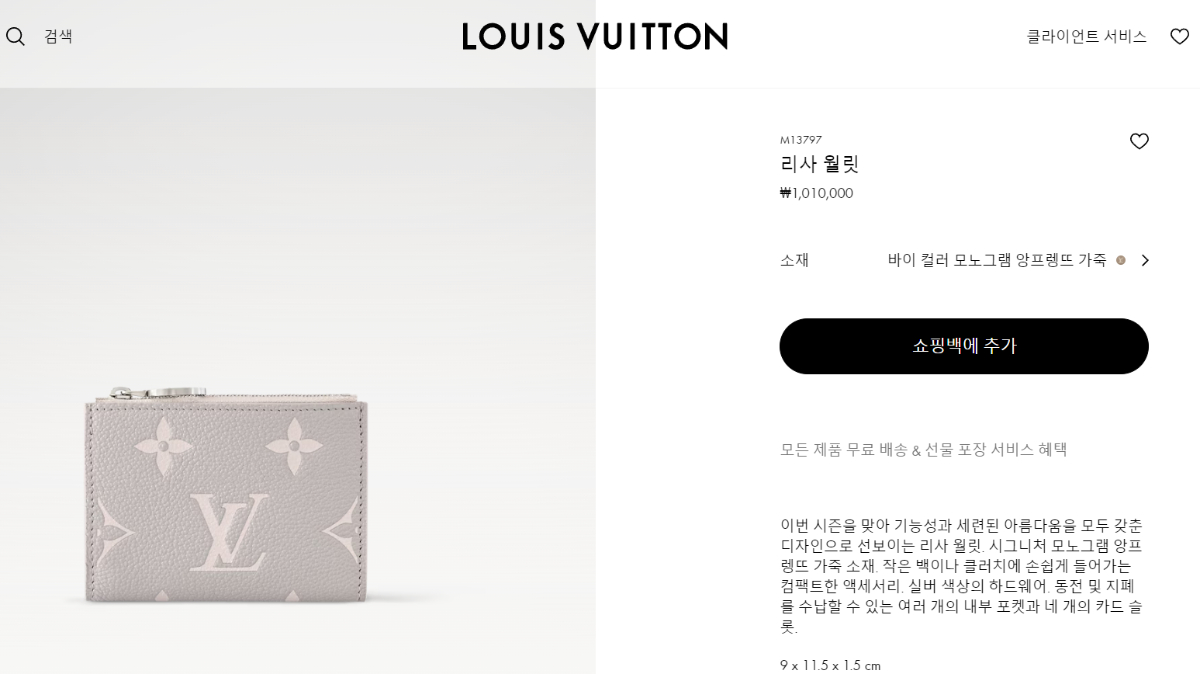The height and width of the screenshot is (674, 1200).
Task: Open 바이 컬러 모노그램 앙프렝뜨 가죽 material selector
Action: coord(997,260)
